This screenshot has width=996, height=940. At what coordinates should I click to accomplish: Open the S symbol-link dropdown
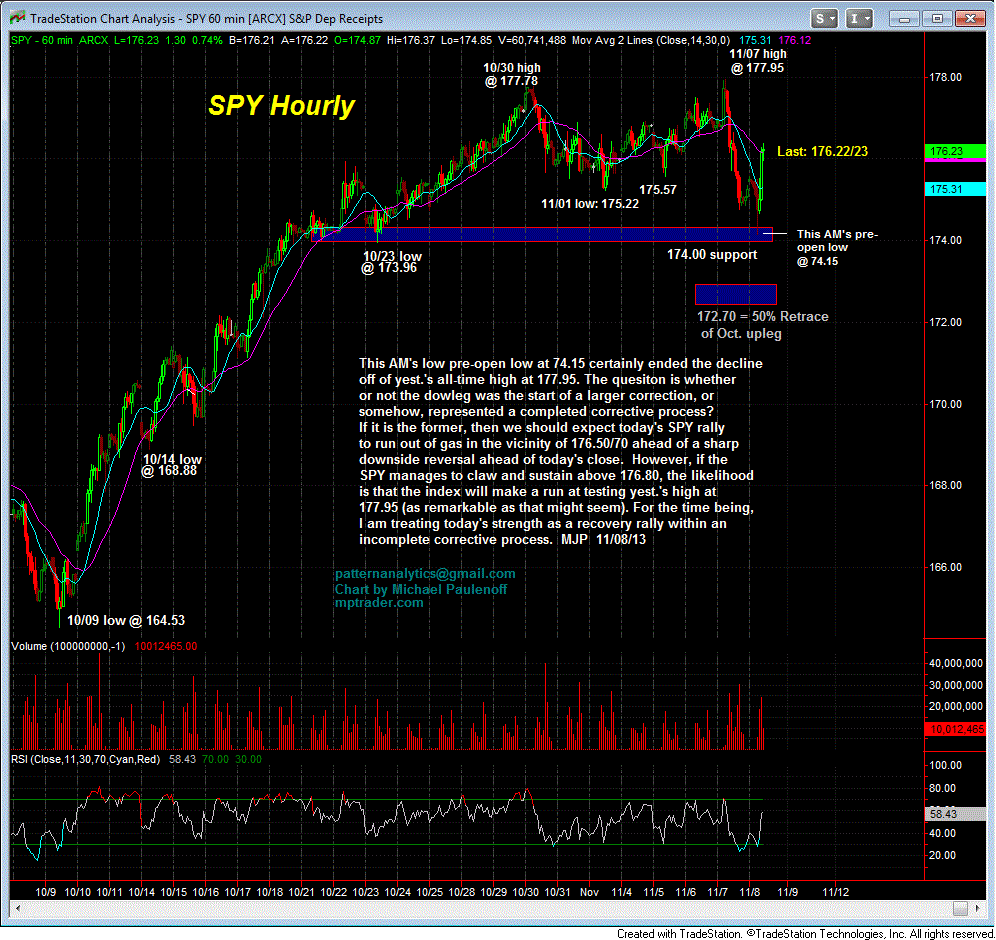pos(825,18)
